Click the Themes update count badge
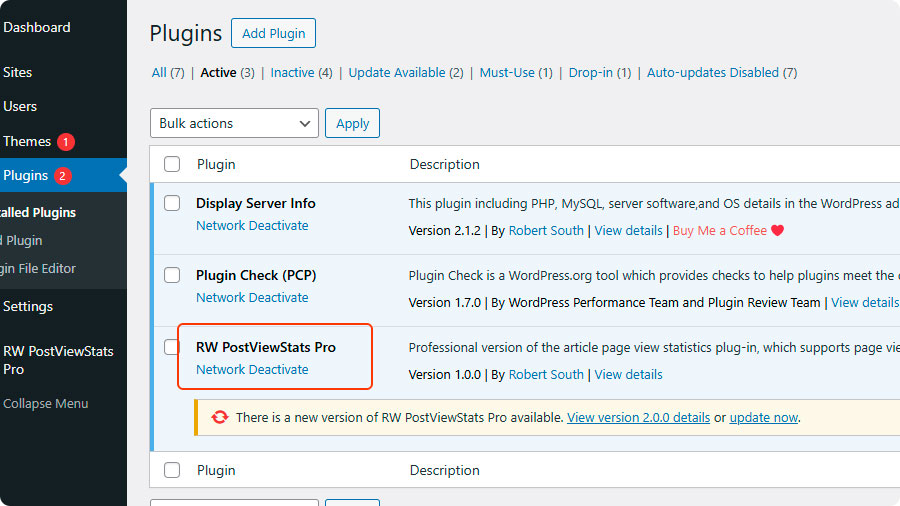The width and height of the screenshot is (900, 506). pos(66,142)
